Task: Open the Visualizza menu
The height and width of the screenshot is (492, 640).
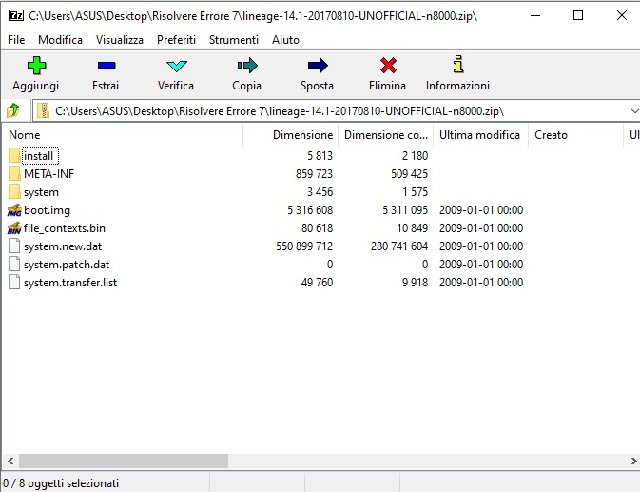Action: click(x=120, y=40)
